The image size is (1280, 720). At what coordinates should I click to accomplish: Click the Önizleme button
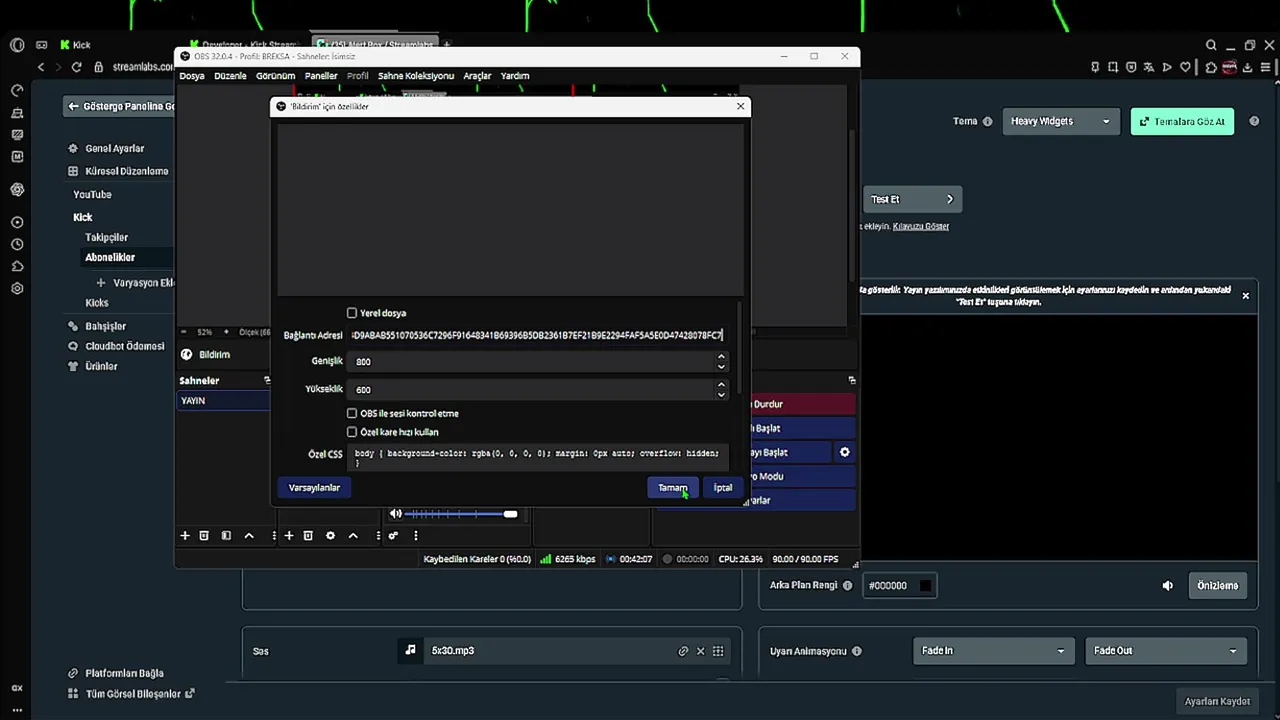(x=1217, y=586)
